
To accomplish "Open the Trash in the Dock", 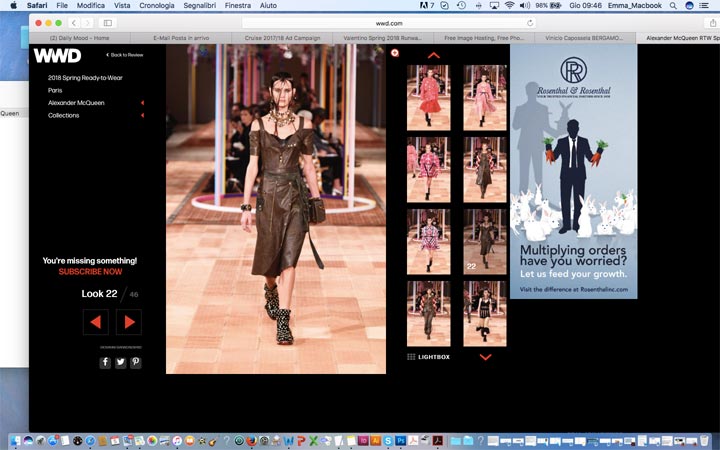I will click(x=704, y=441).
